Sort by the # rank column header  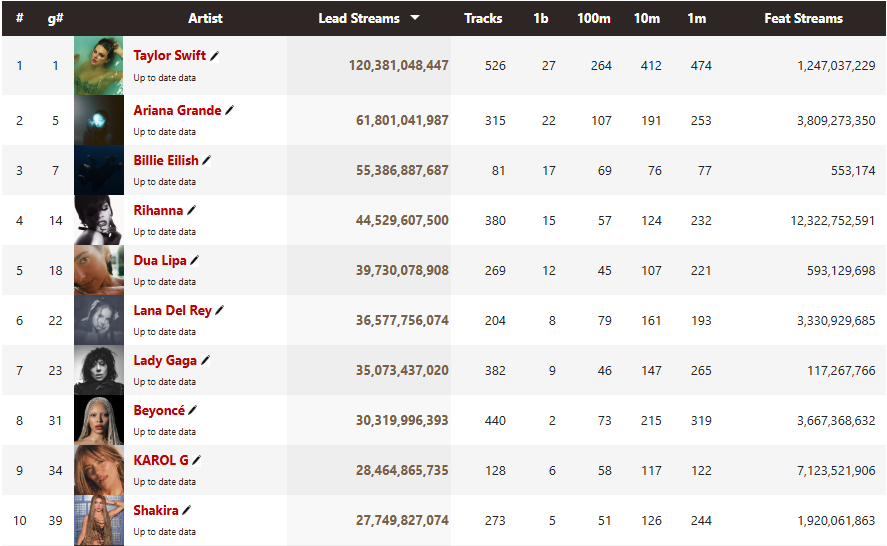click(19, 18)
